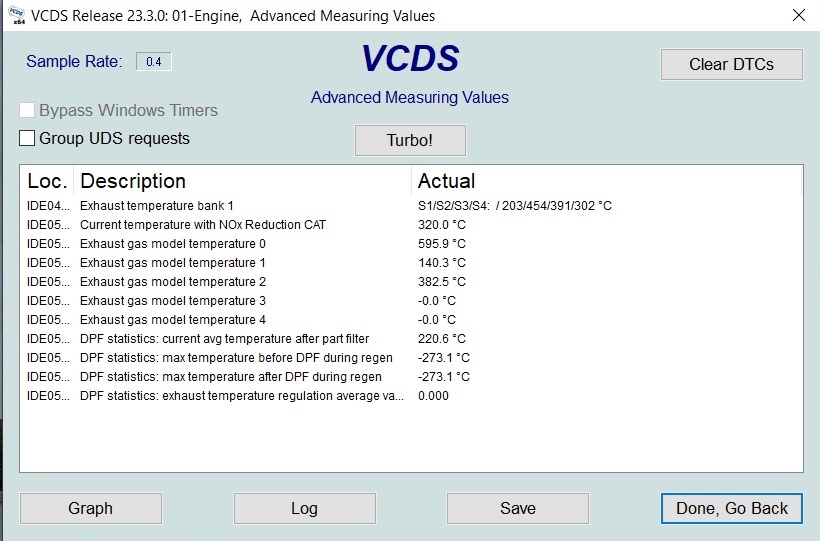This screenshot has height=541, width=820.
Task: Select Exhaust gas model temperature 2 row
Action: coord(411,281)
